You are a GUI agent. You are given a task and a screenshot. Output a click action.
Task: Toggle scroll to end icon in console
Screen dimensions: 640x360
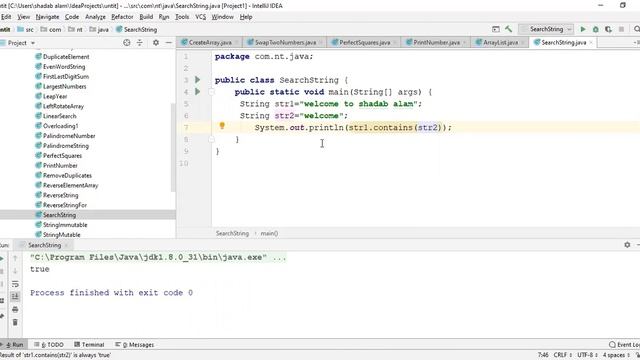(x=15, y=296)
